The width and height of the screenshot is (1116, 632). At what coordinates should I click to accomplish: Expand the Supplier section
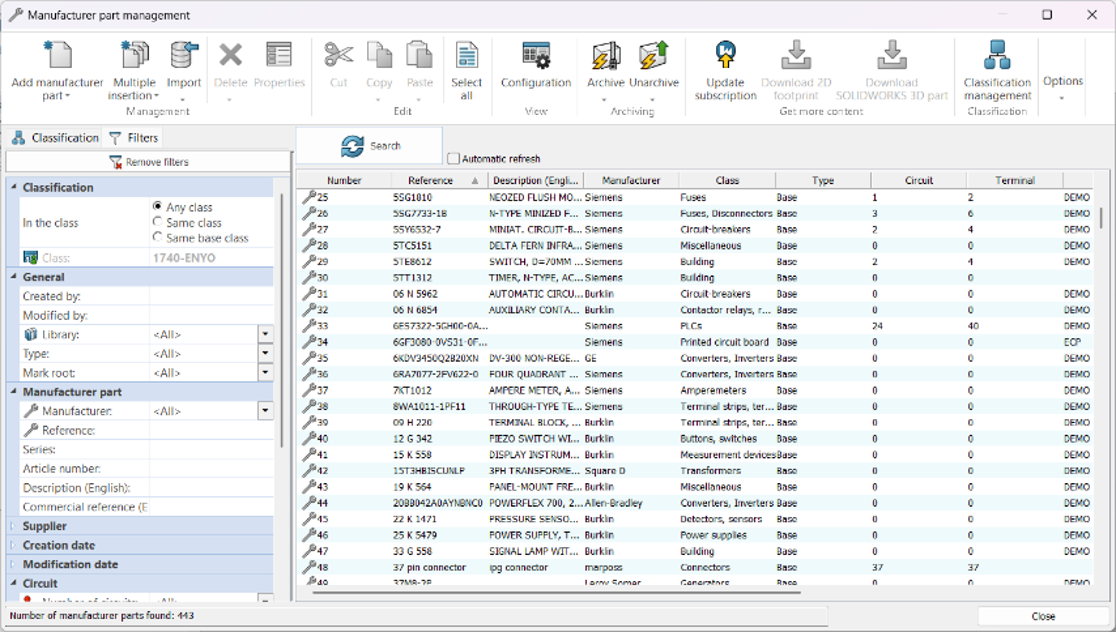tap(14, 526)
